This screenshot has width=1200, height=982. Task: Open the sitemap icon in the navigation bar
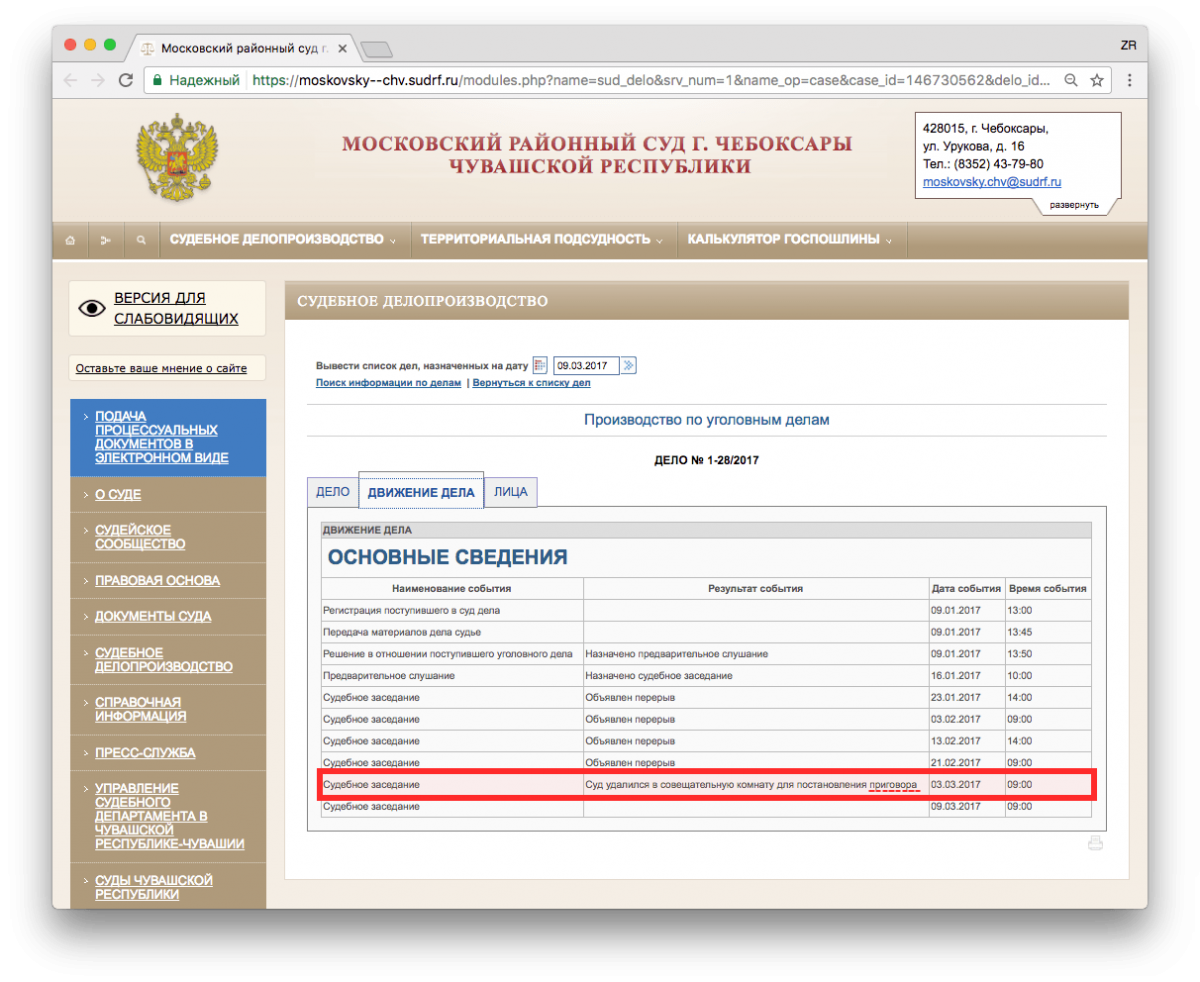tap(105, 240)
